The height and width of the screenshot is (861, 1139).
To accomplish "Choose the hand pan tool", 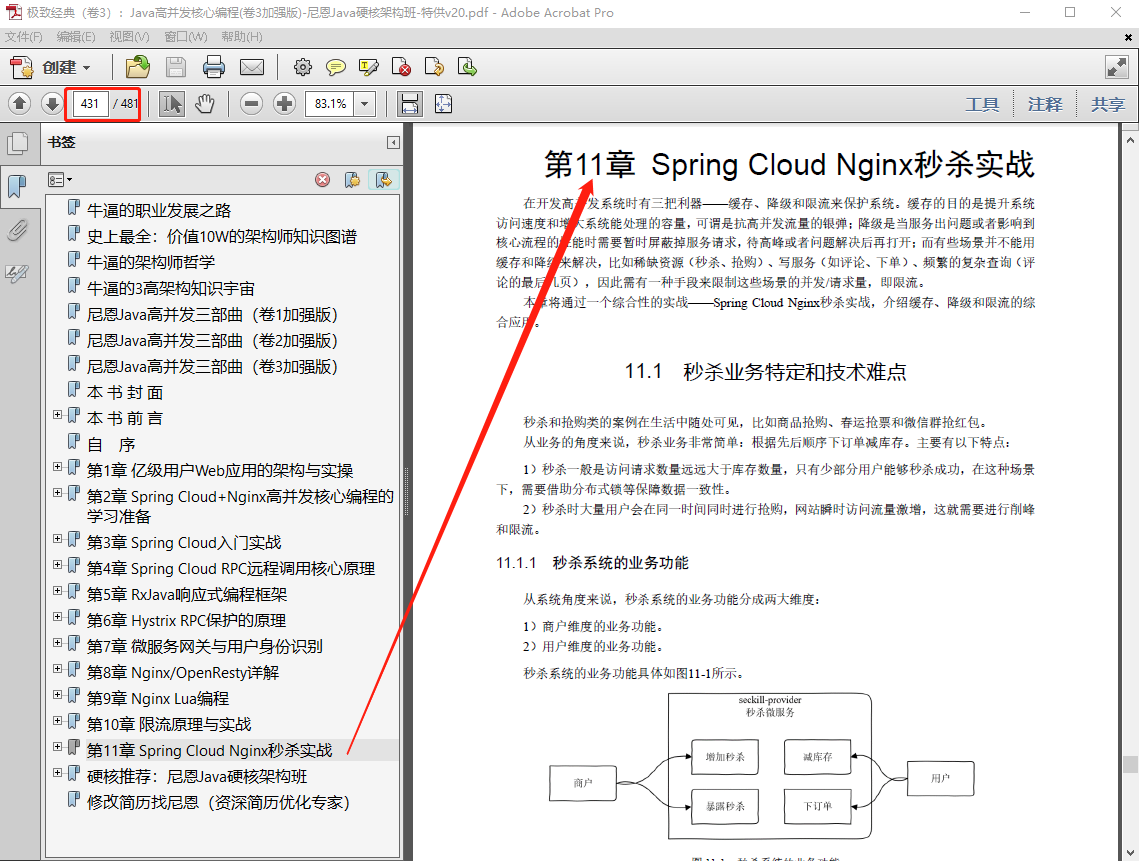I will (205, 104).
